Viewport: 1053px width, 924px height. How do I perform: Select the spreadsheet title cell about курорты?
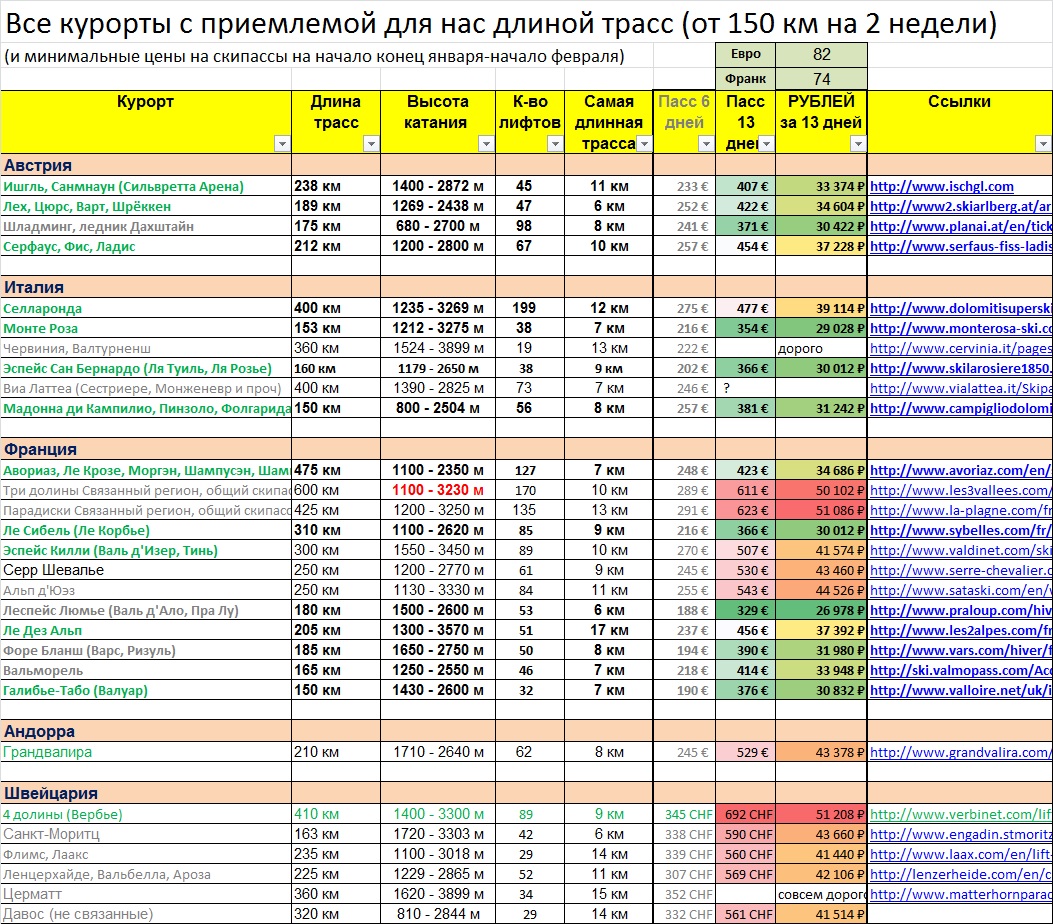pos(501,24)
